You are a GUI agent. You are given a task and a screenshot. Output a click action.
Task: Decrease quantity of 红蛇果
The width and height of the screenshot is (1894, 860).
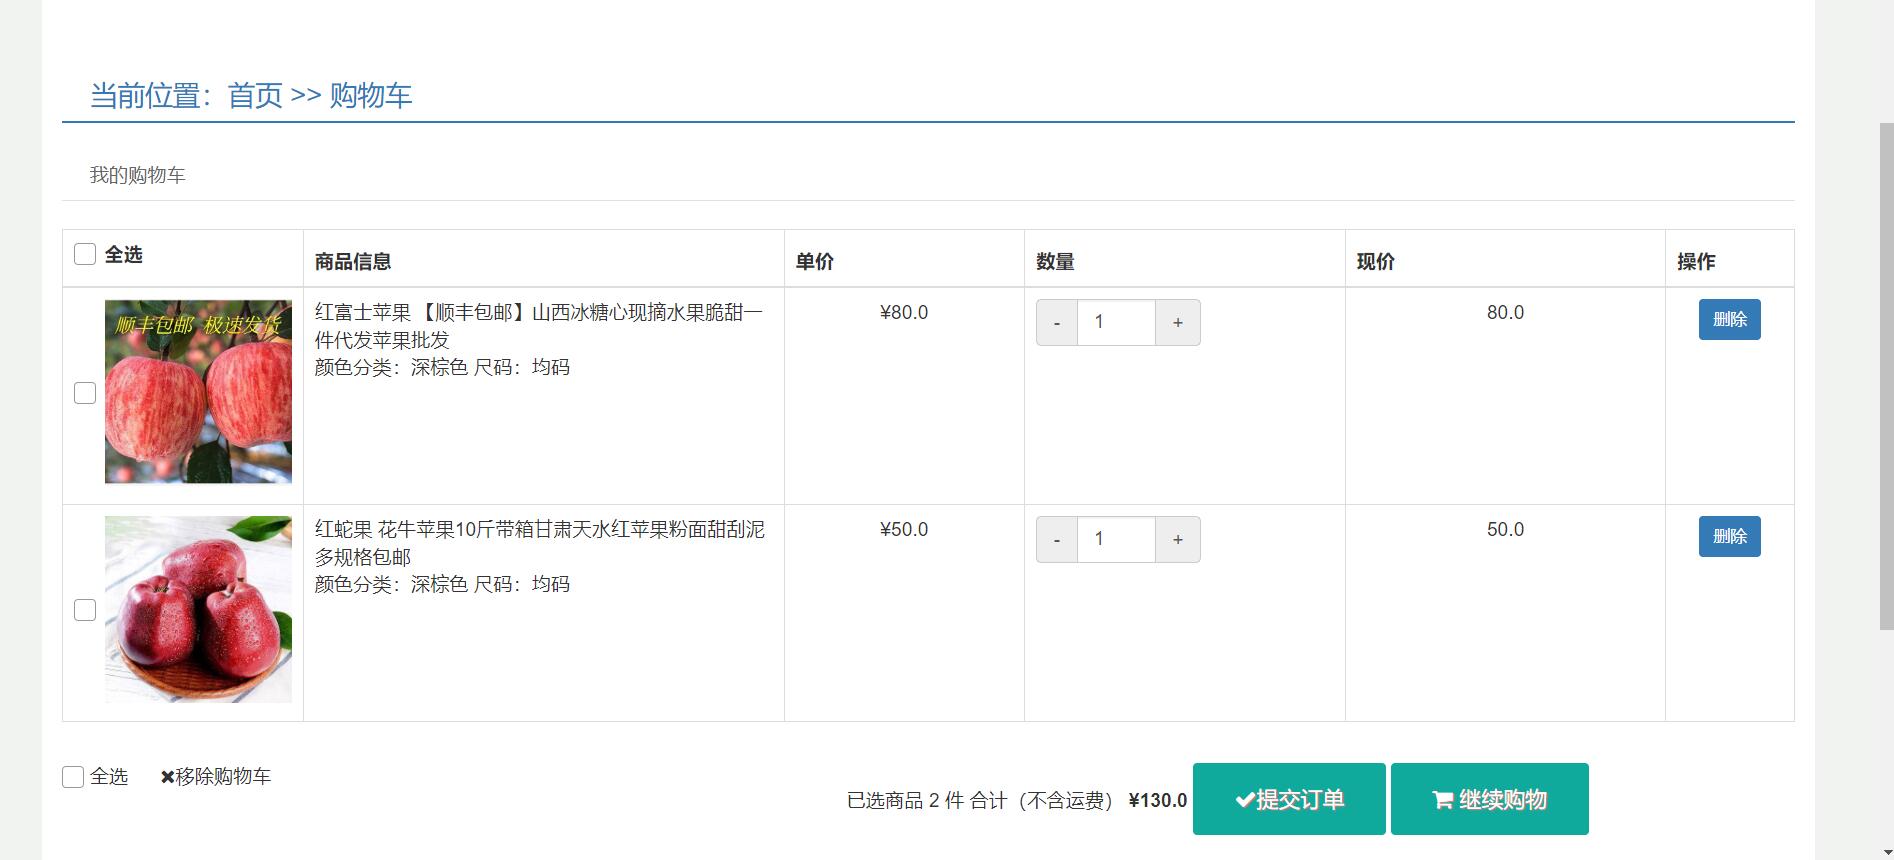[x=1057, y=540]
